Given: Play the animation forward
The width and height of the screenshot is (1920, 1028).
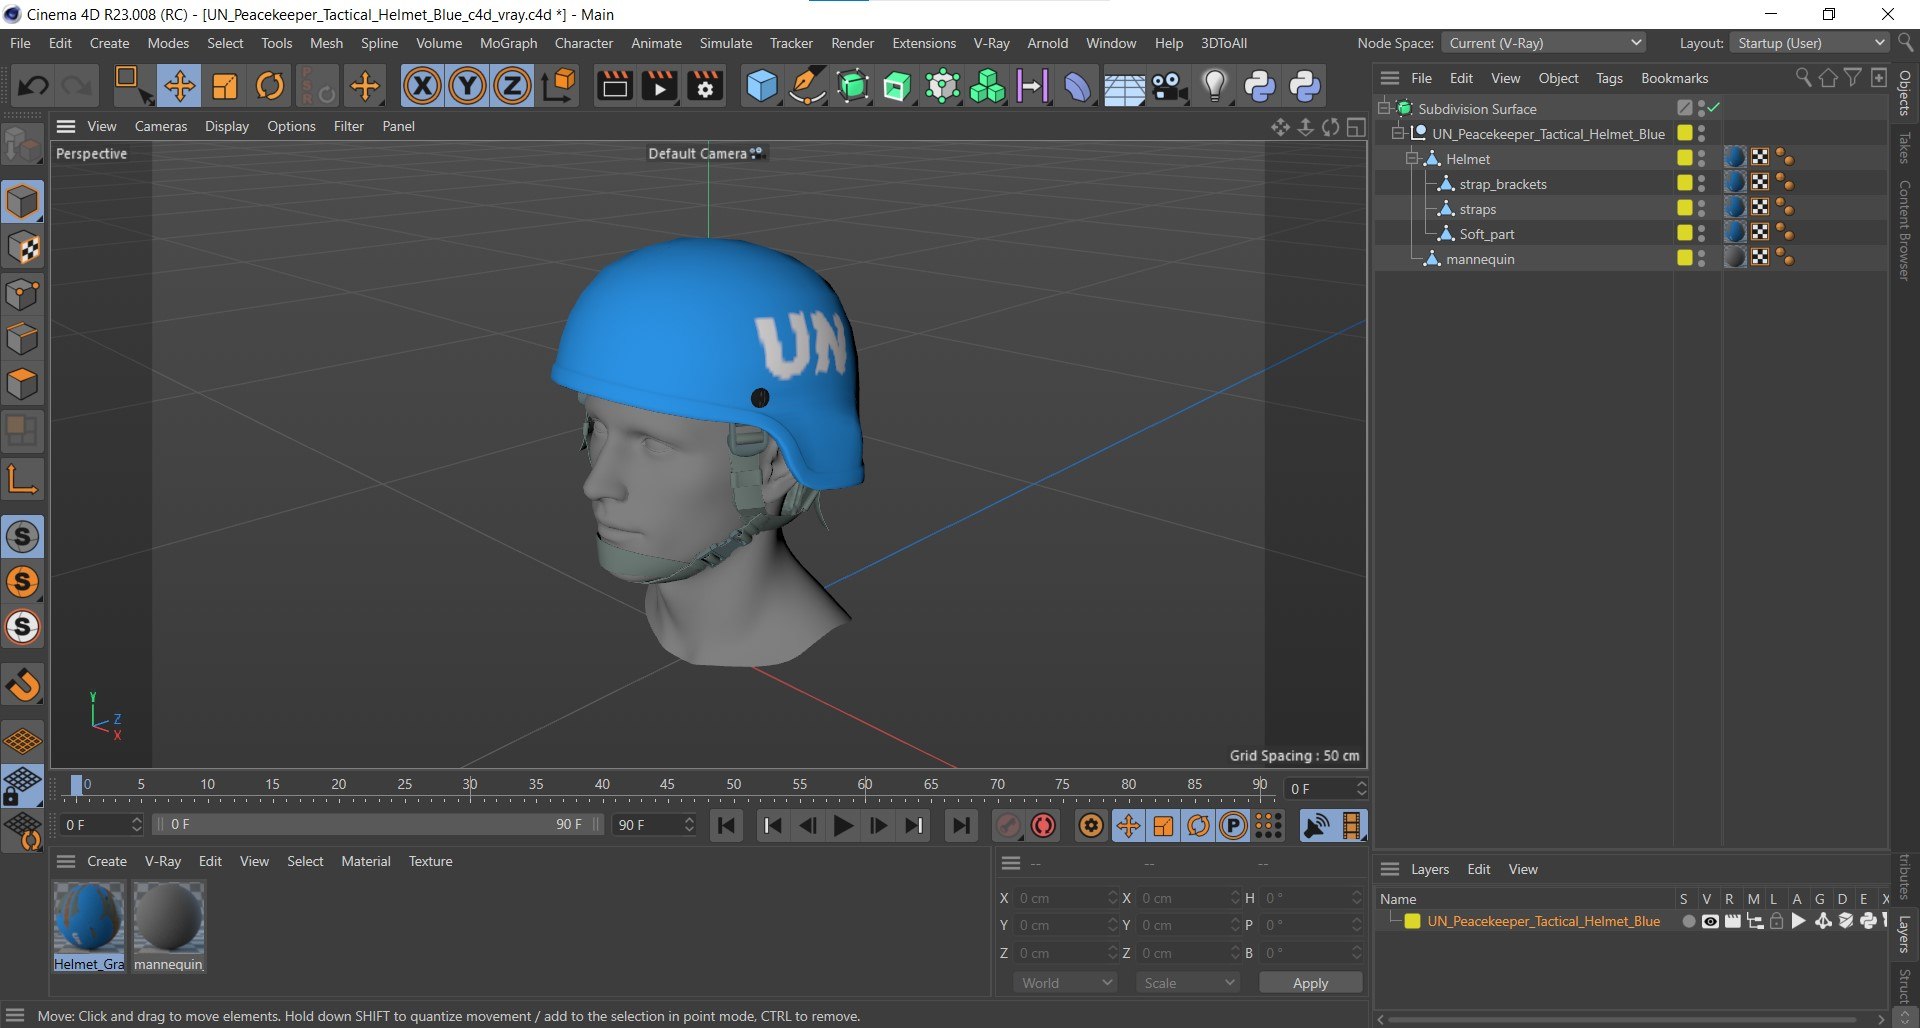Looking at the screenshot, I should [842, 825].
